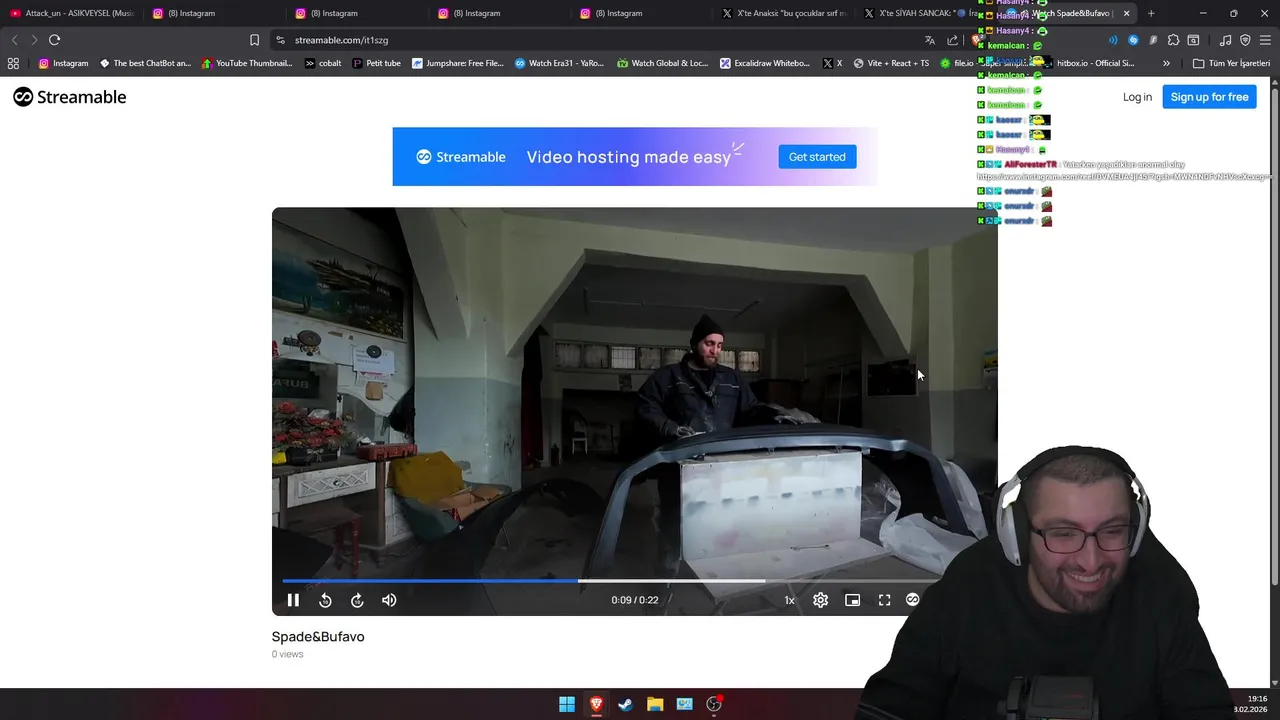Enter fullscreen video mode
Screen dimensions: 1280x720
884,600
